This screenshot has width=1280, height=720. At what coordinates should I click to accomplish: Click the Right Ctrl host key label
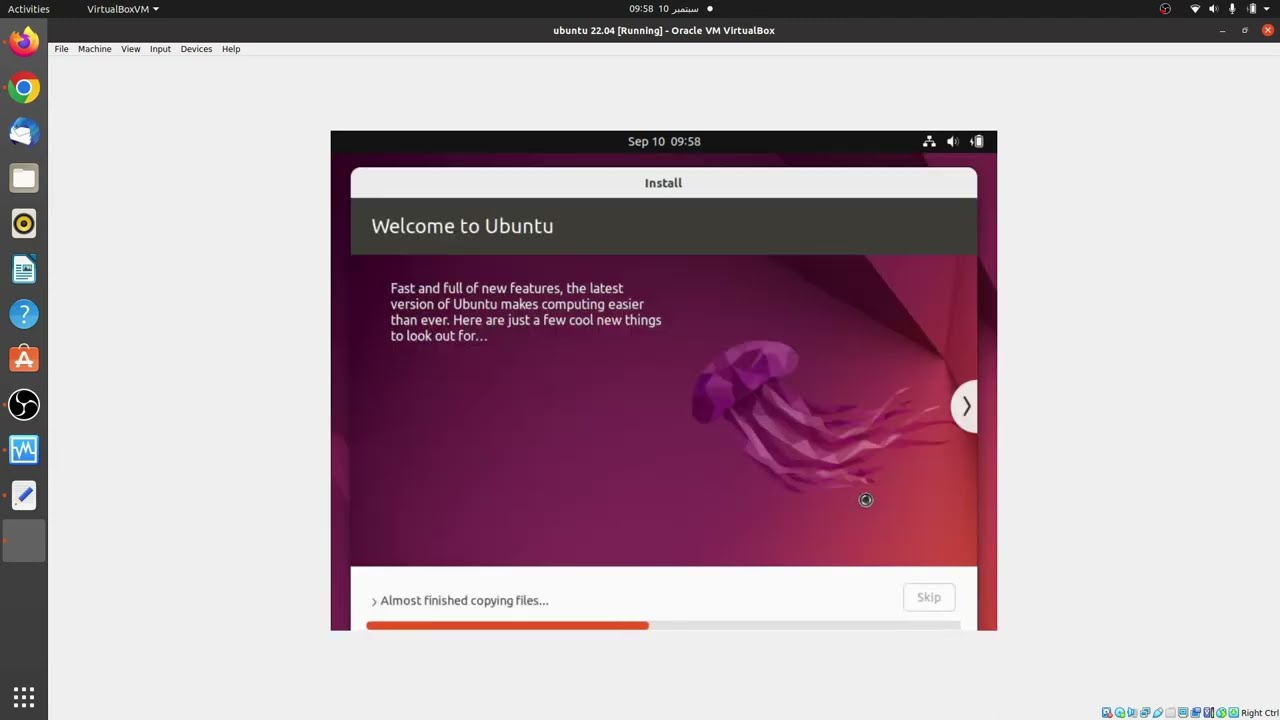pos(1260,713)
